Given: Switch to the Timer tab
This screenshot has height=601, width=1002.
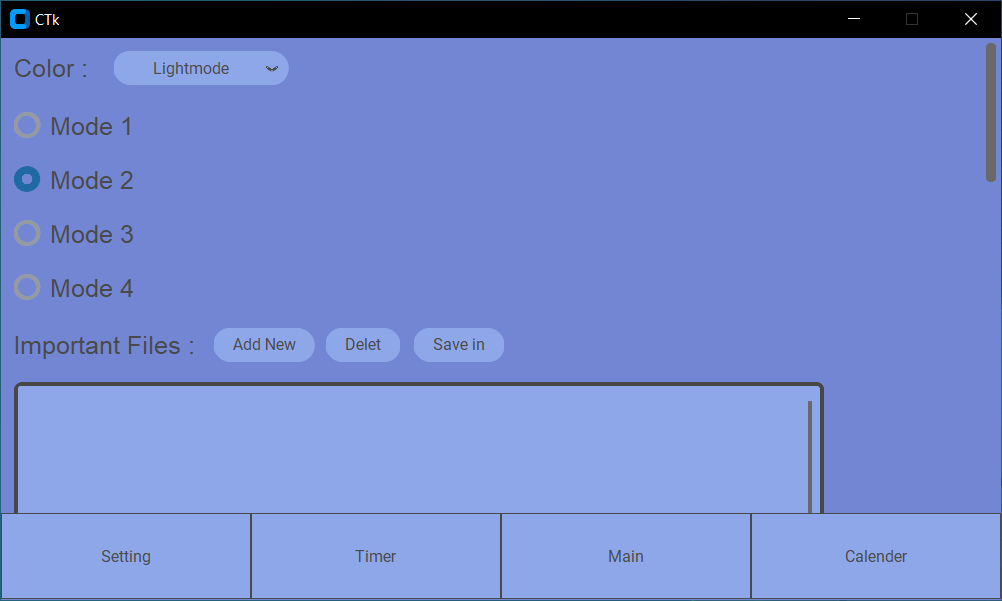Looking at the screenshot, I should point(376,556).
